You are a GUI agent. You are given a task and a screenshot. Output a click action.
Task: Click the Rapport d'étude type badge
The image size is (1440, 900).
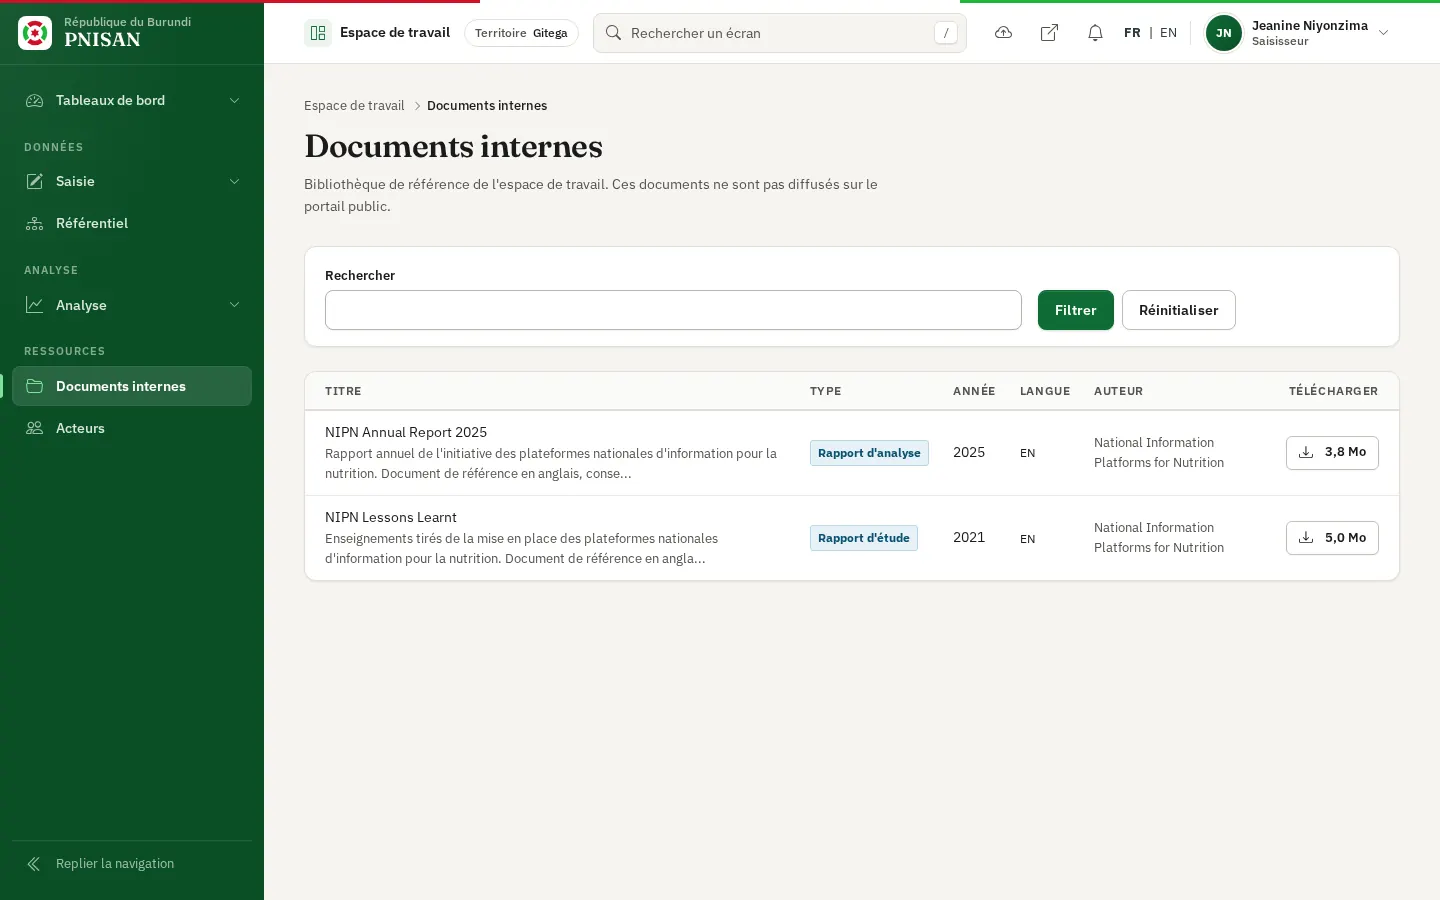tap(864, 538)
